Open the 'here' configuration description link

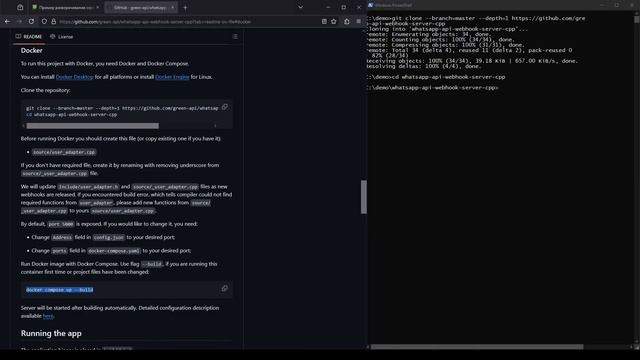click(48, 316)
